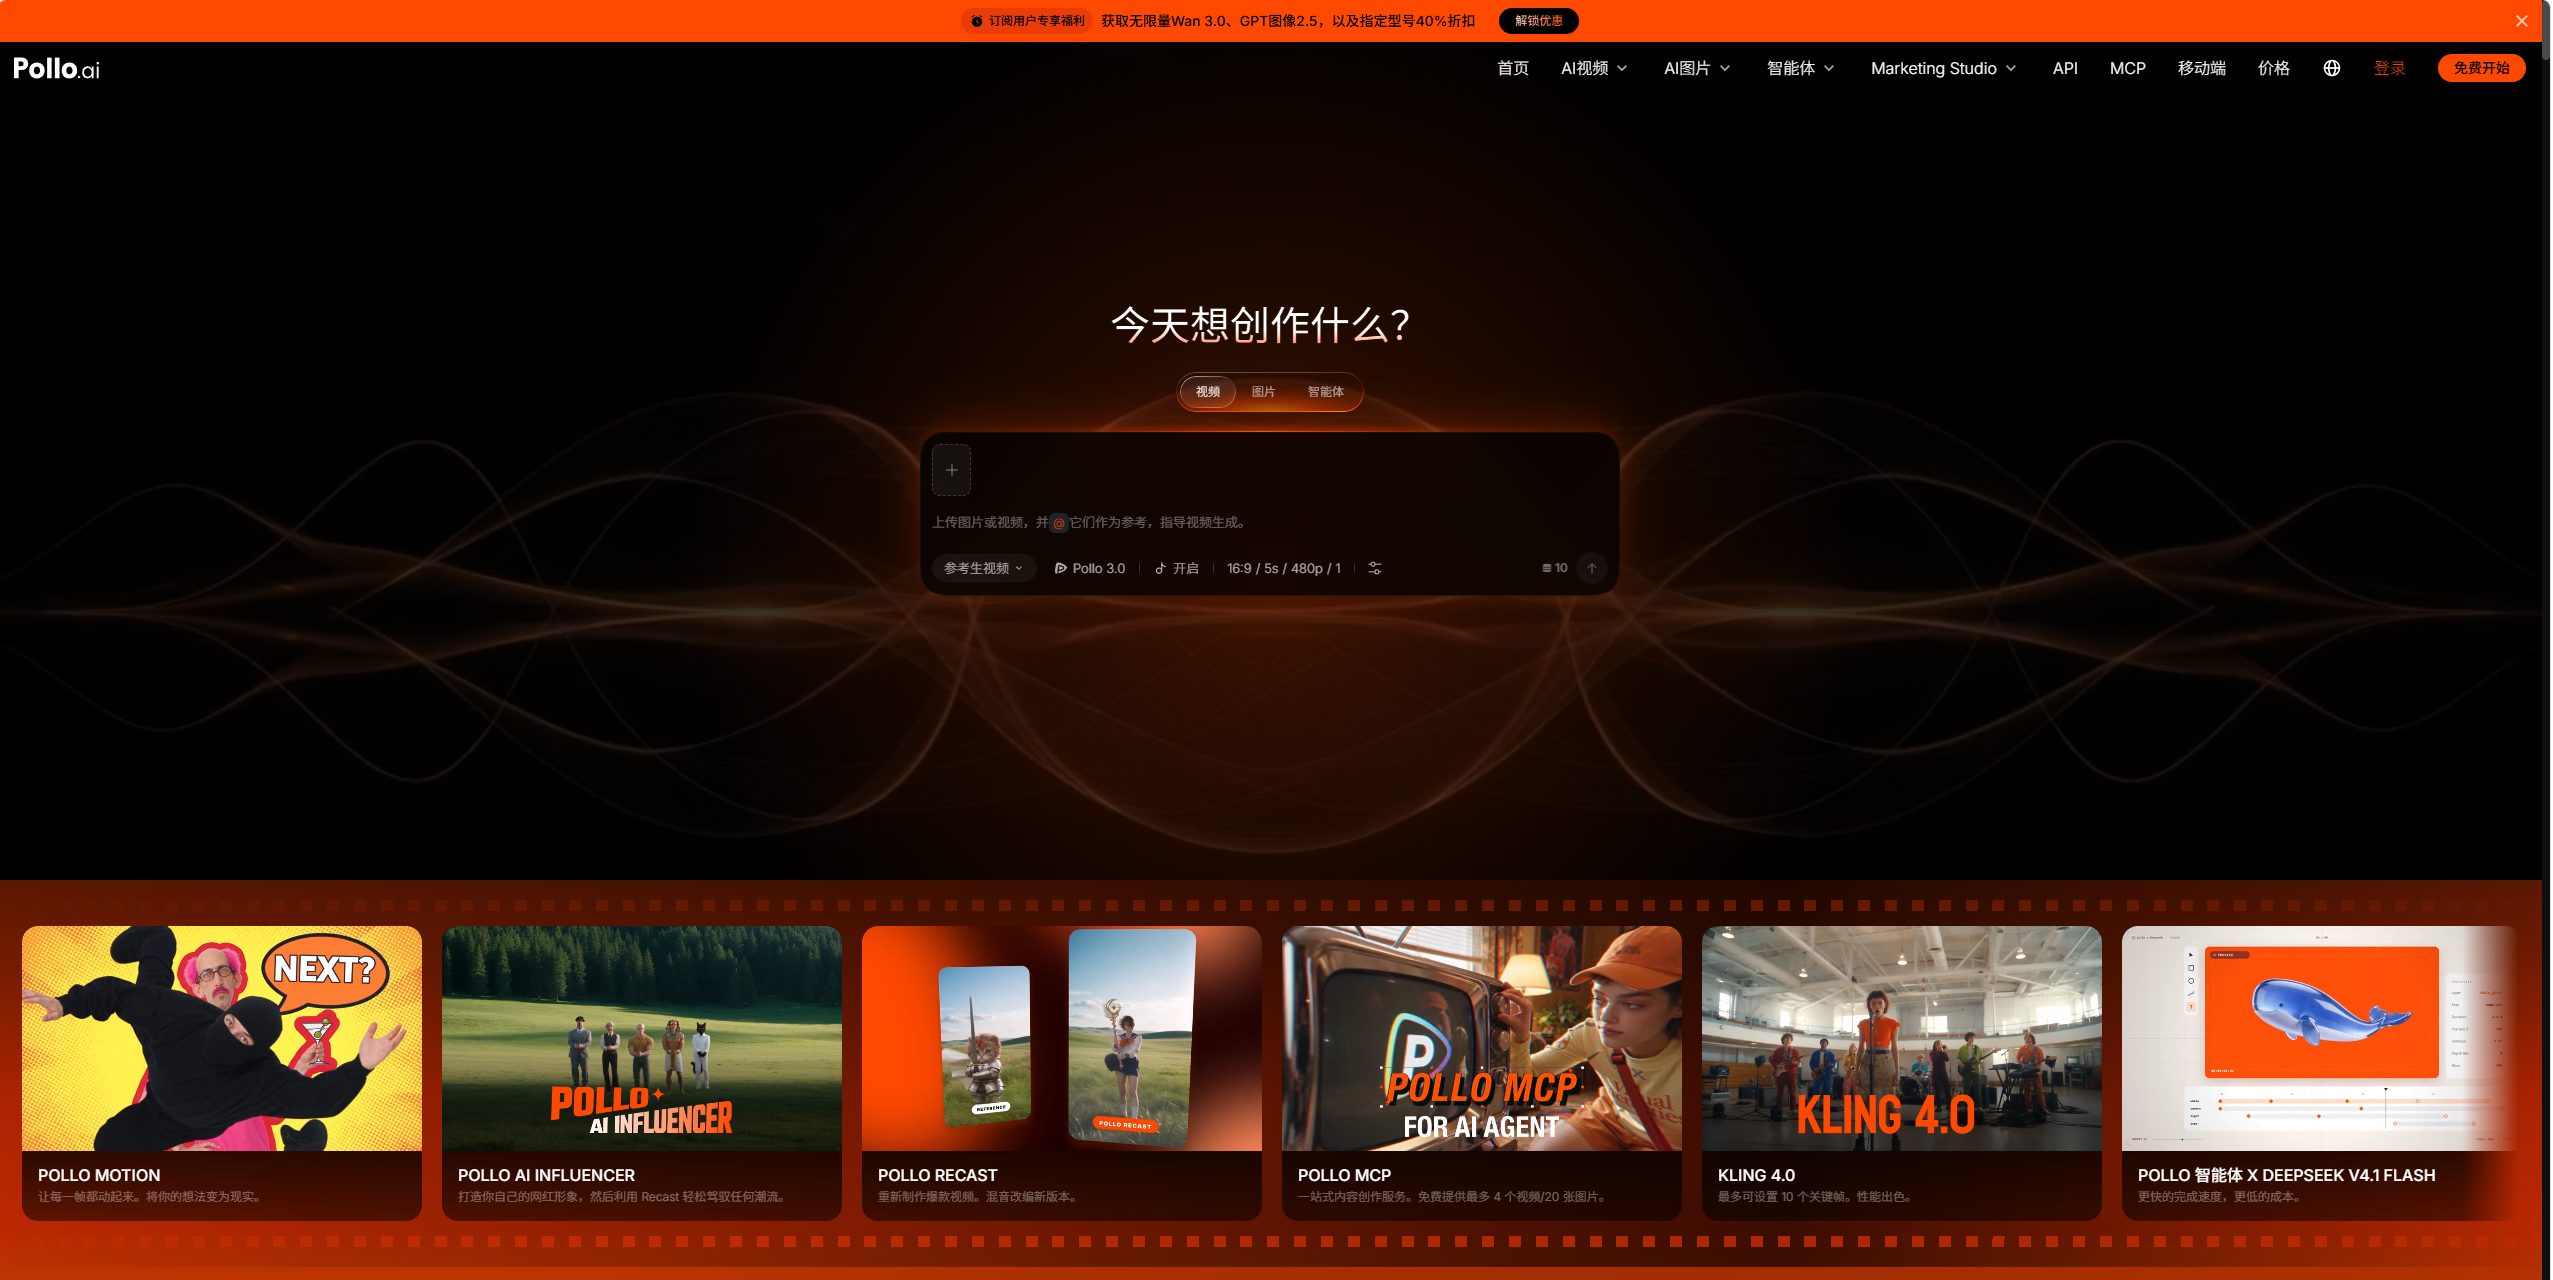The height and width of the screenshot is (1280, 2553).
Task: Expand the AI视频 menu
Action: point(1594,68)
